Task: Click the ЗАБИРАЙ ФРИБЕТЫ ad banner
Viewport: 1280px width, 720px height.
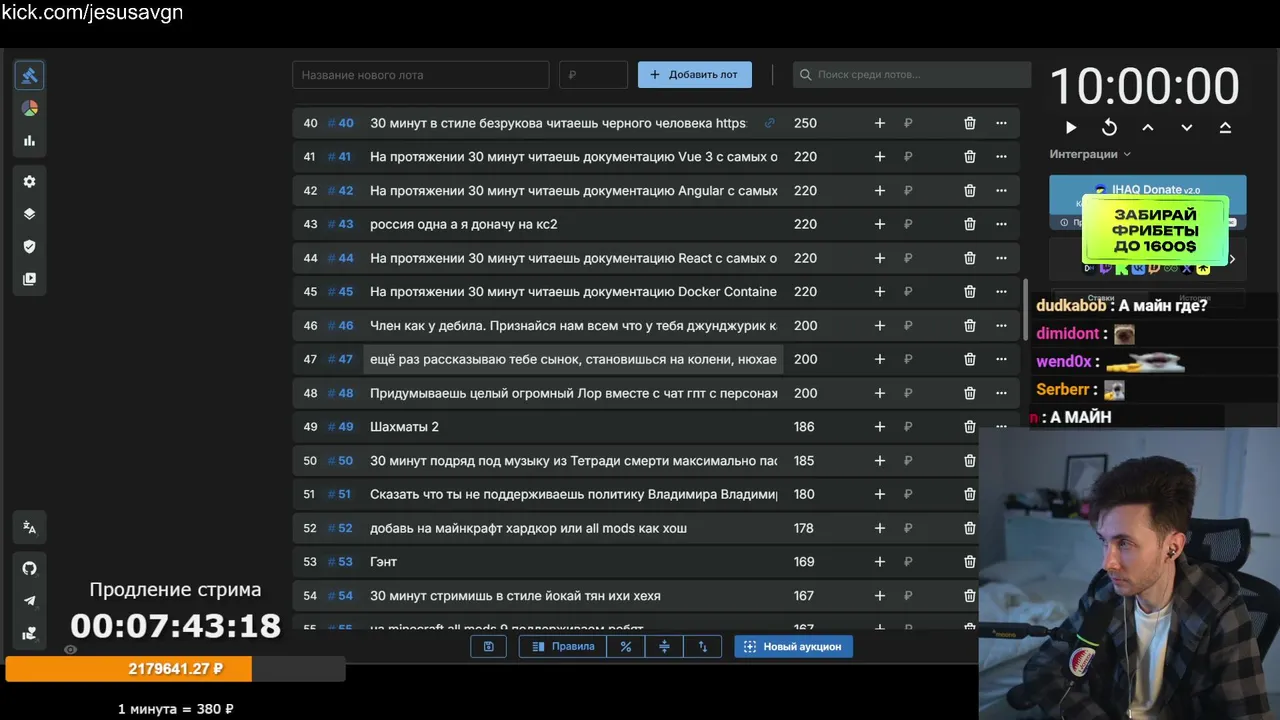Action: 1155,229
